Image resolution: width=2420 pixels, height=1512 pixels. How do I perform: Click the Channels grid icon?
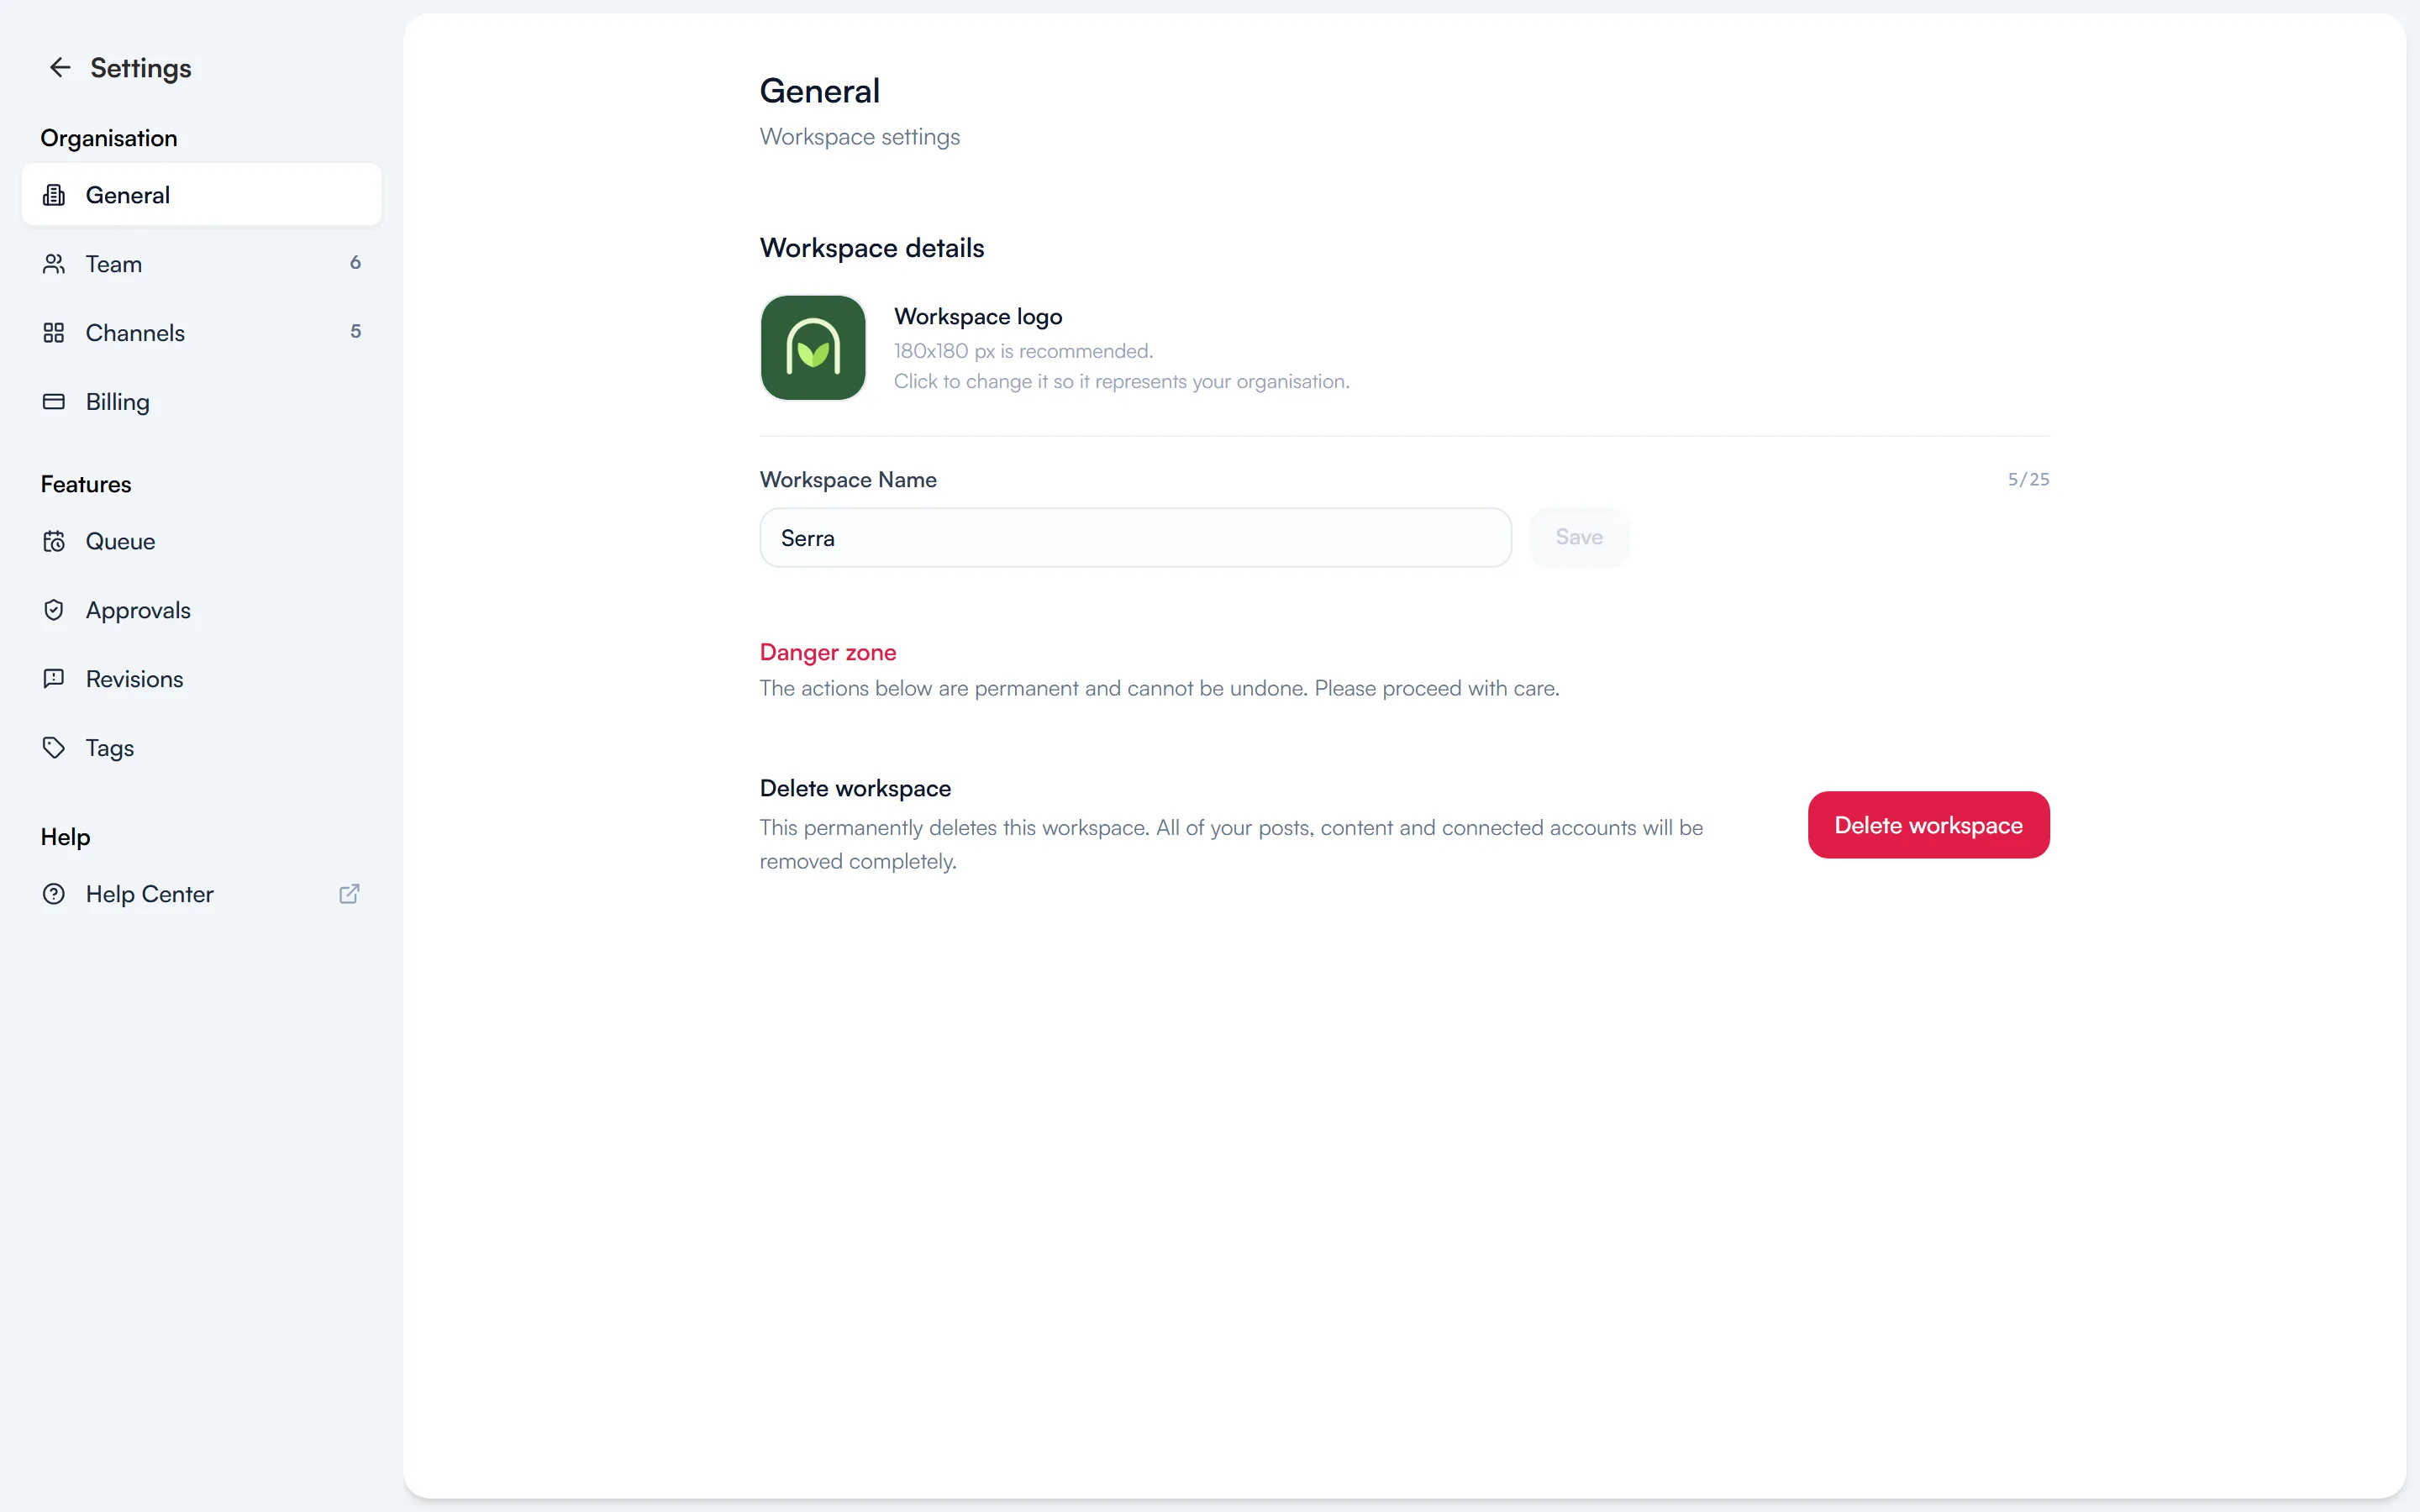pos(54,333)
